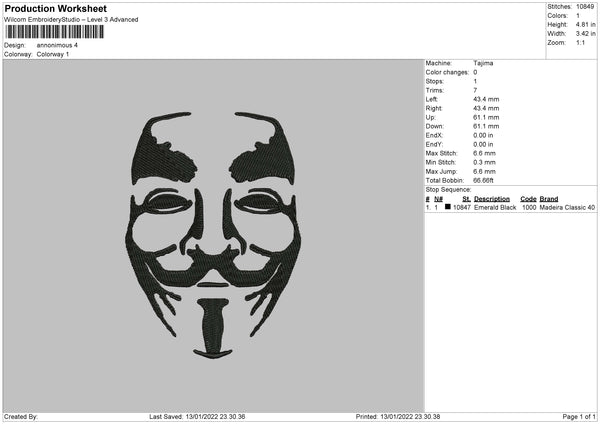Click the 'Colors:' label in the summary
The height and width of the screenshot is (424, 600).
[558, 16]
